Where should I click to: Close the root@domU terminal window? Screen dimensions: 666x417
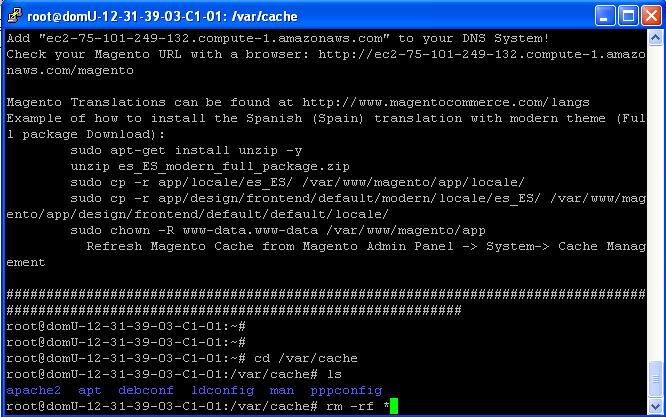[651, 16]
